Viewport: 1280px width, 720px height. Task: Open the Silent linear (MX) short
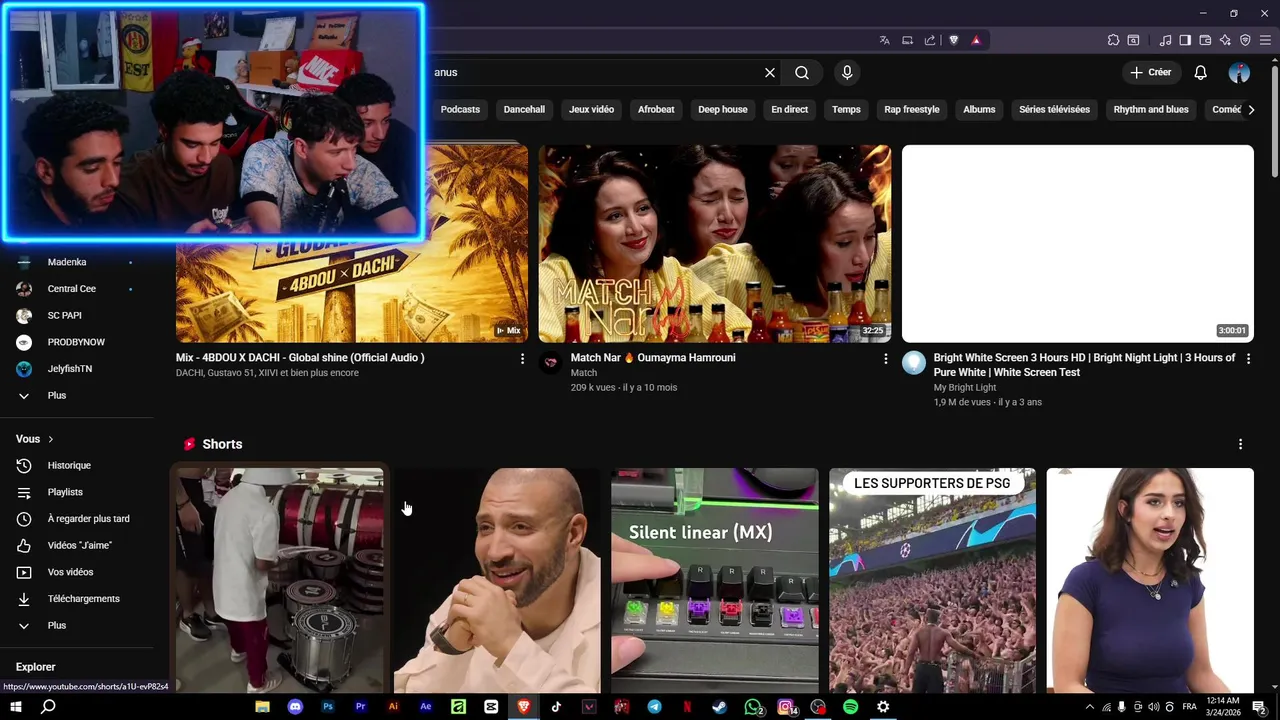click(715, 580)
